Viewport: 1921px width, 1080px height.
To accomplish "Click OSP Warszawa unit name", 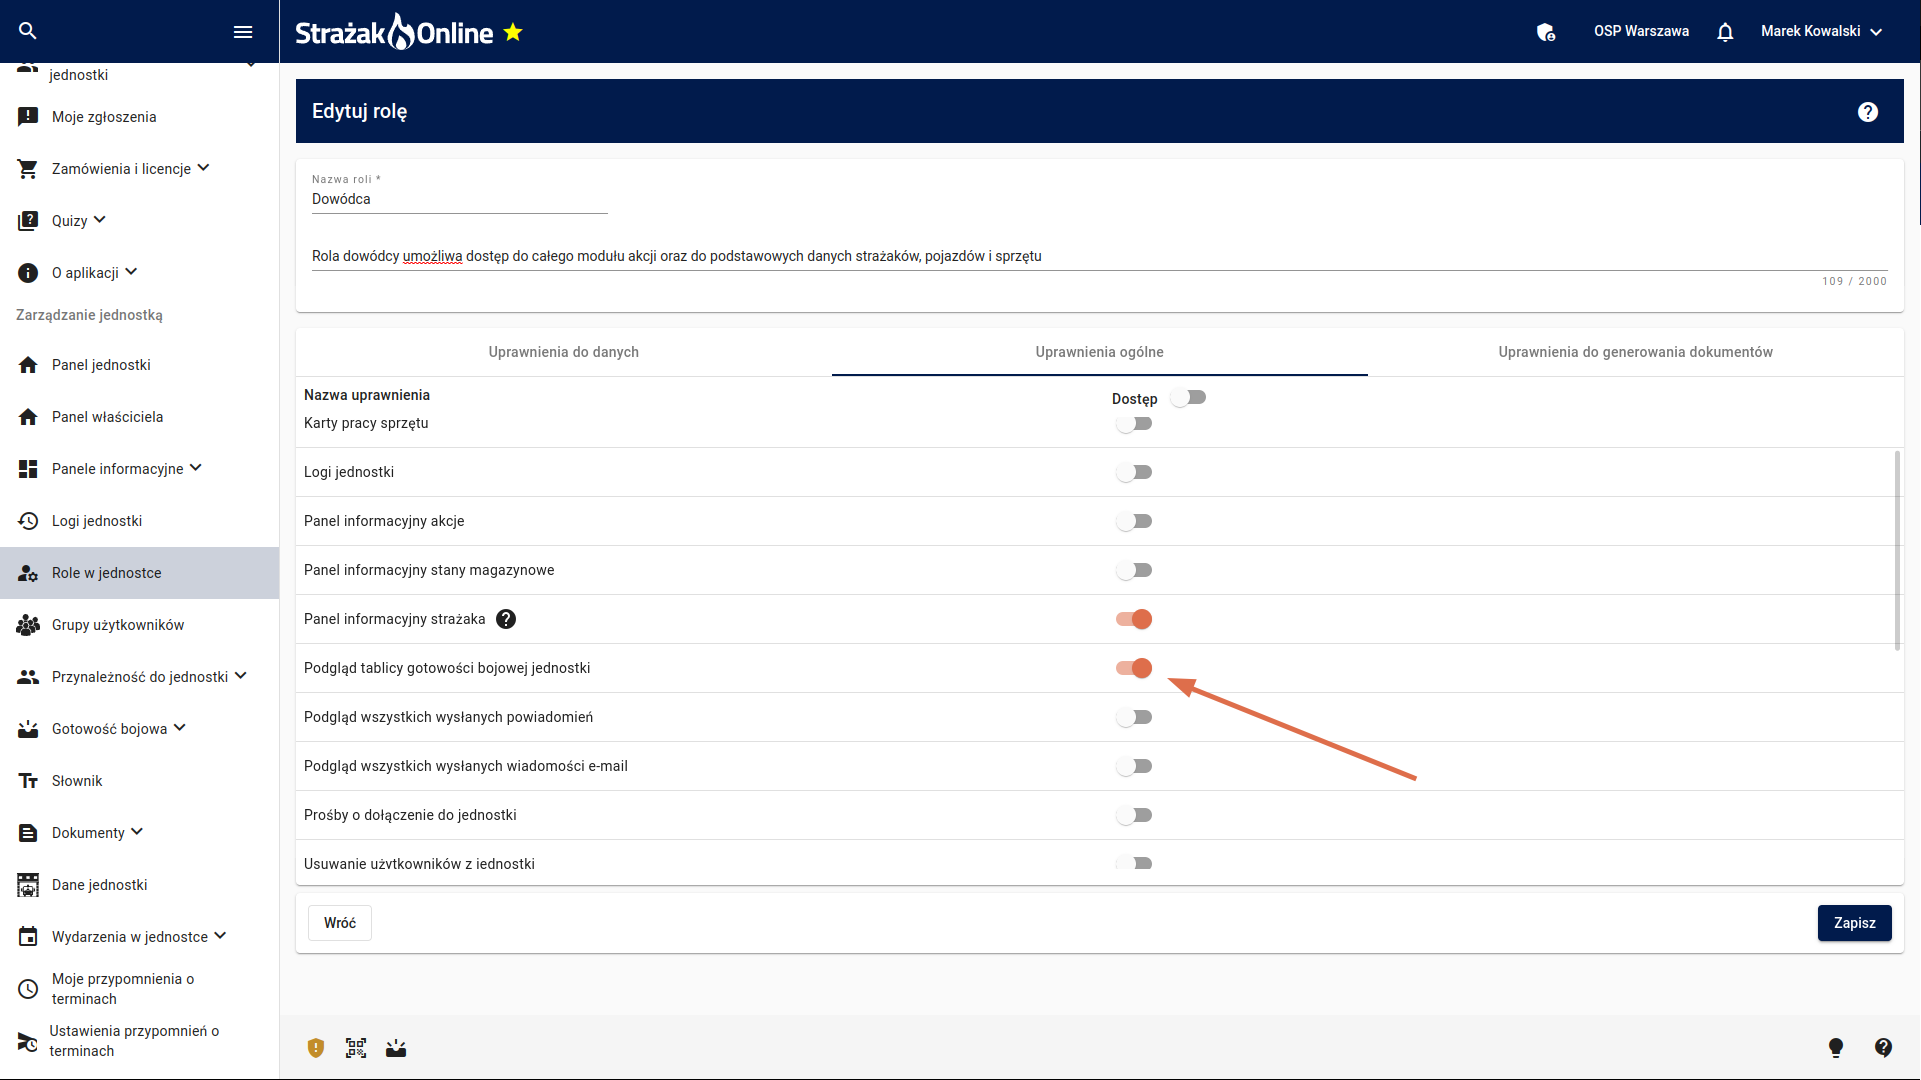I will 1641,32.
